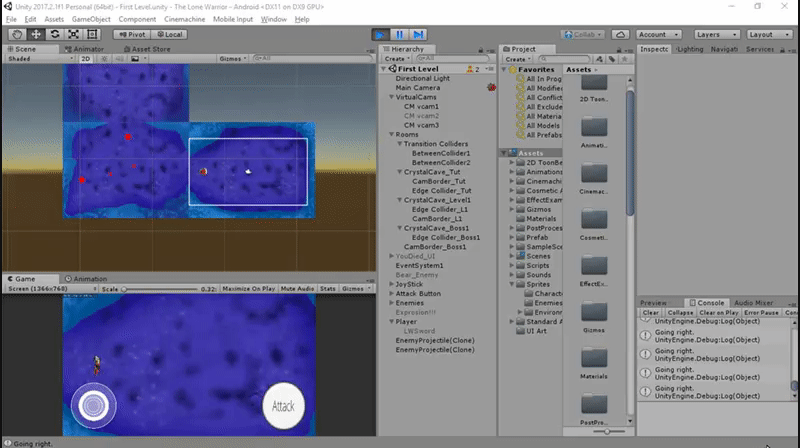Select the Rotate tool
The width and height of the screenshot is (800, 448).
pyautogui.click(x=55, y=34)
